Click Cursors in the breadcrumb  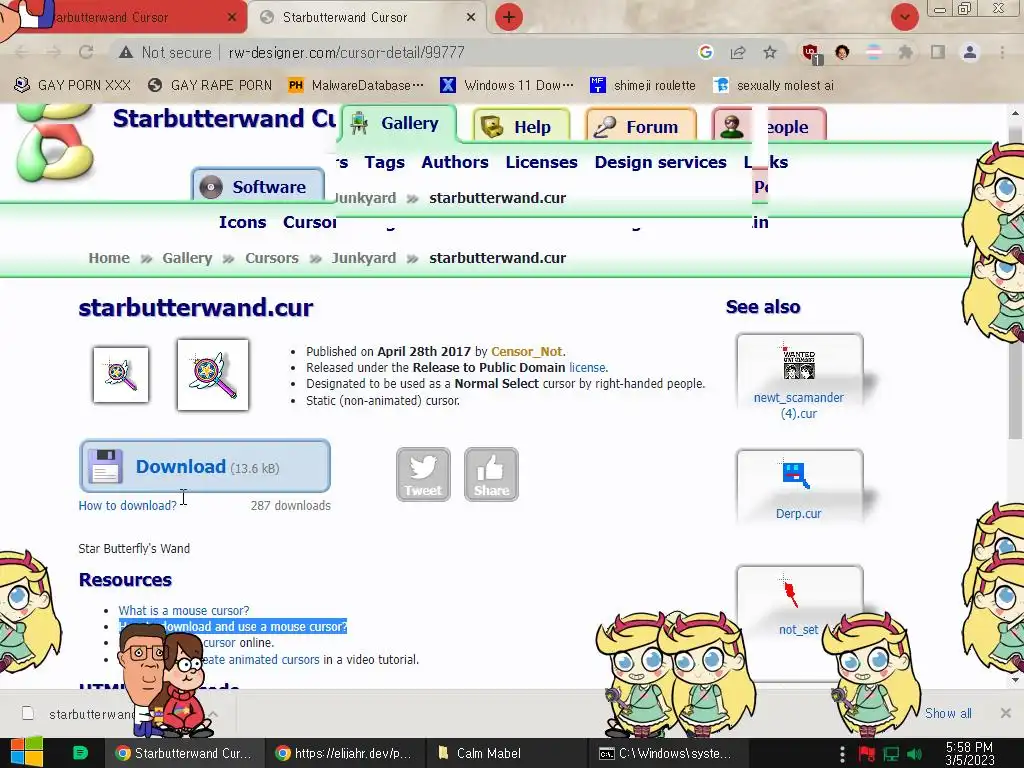click(272, 258)
